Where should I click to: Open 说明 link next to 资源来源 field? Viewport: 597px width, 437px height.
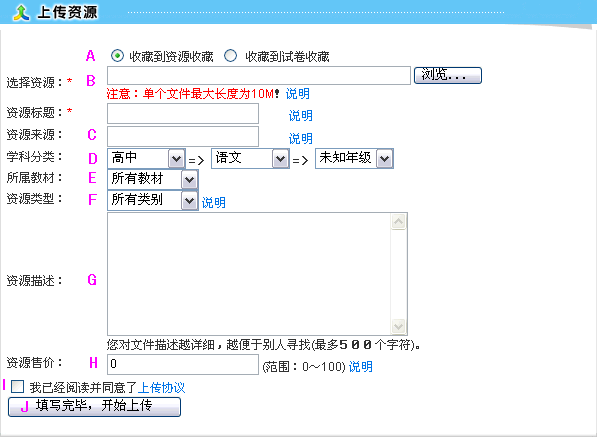300,139
